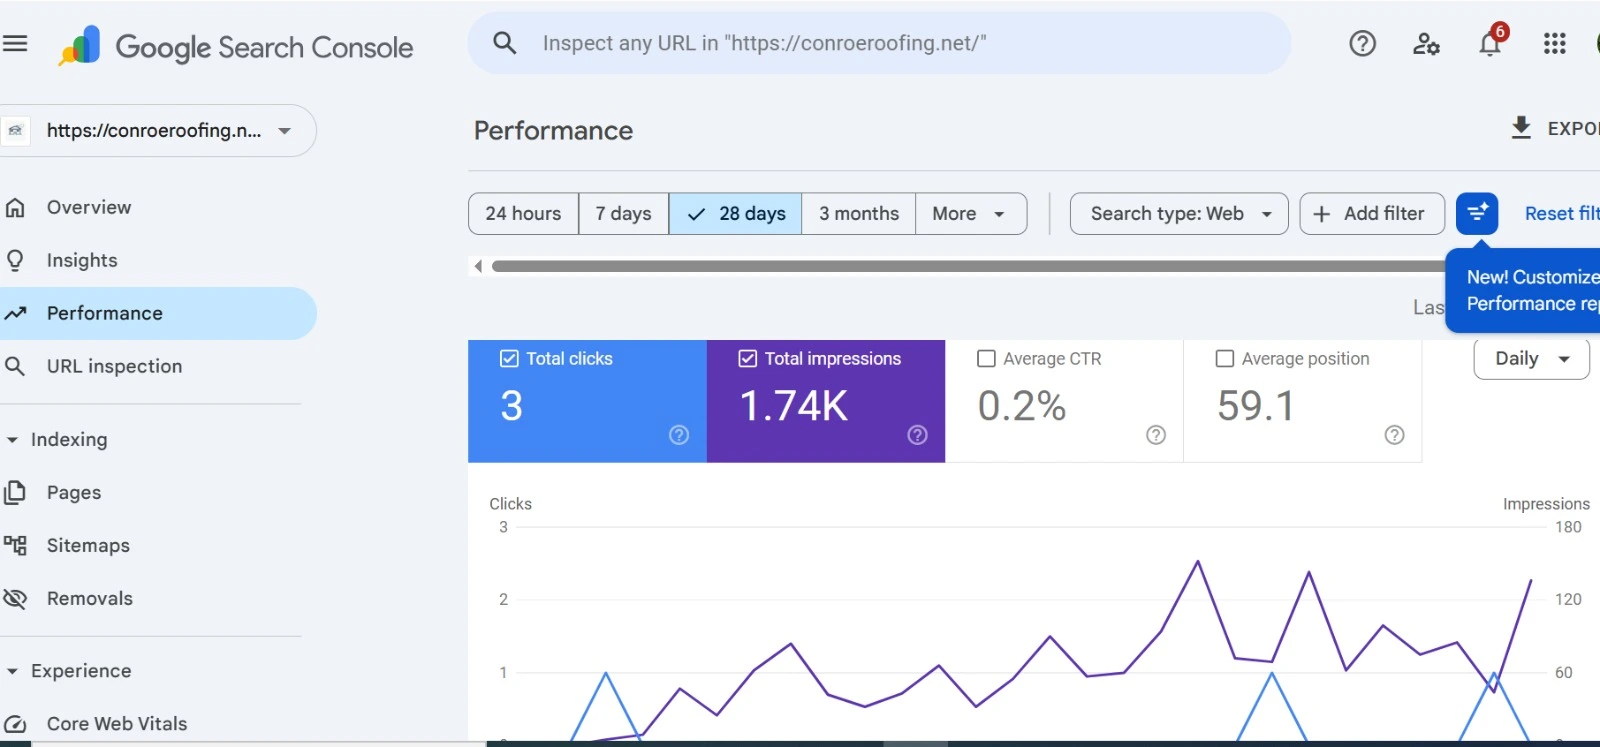This screenshot has height=747, width=1600.
Task: Select the 7 days date range
Action: coord(623,214)
